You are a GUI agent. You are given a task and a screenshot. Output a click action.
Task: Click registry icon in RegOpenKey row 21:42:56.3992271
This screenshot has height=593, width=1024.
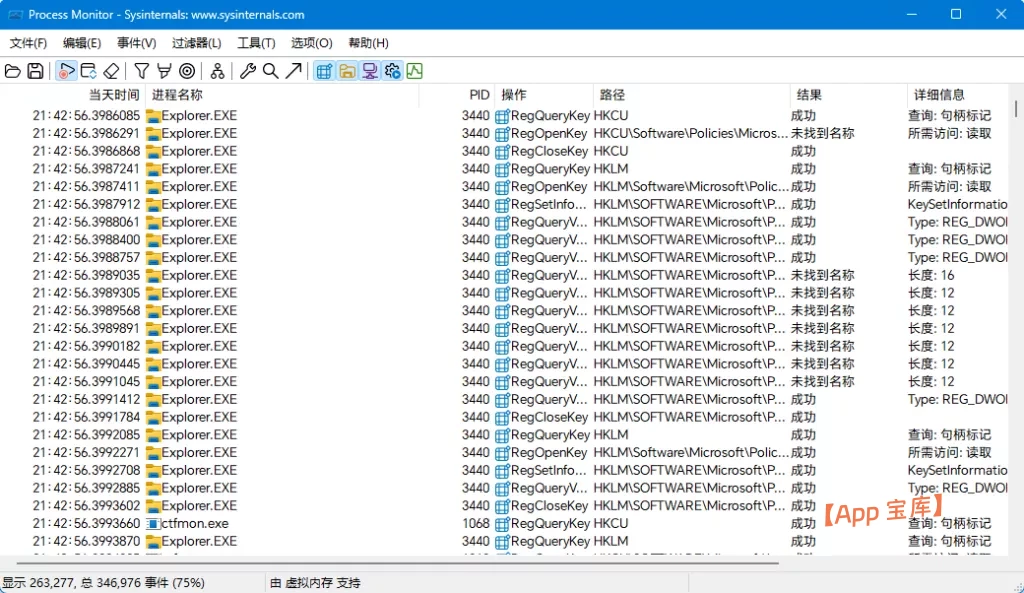coord(502,453)
